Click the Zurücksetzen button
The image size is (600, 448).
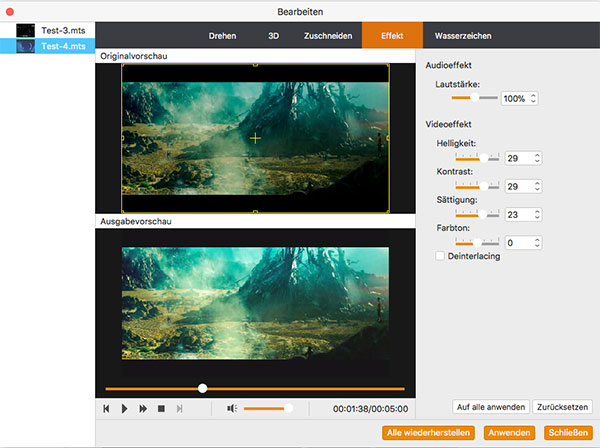point(562,407)
